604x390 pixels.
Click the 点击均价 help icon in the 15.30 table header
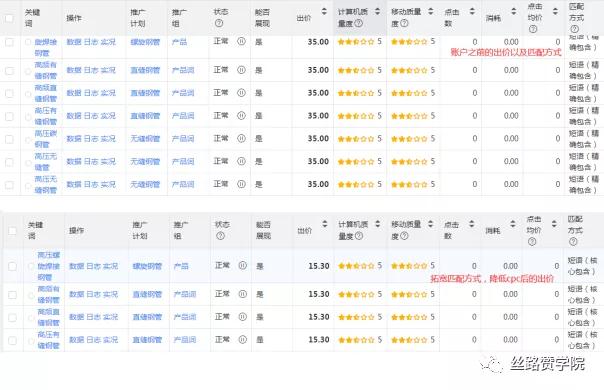pos(532,242)
